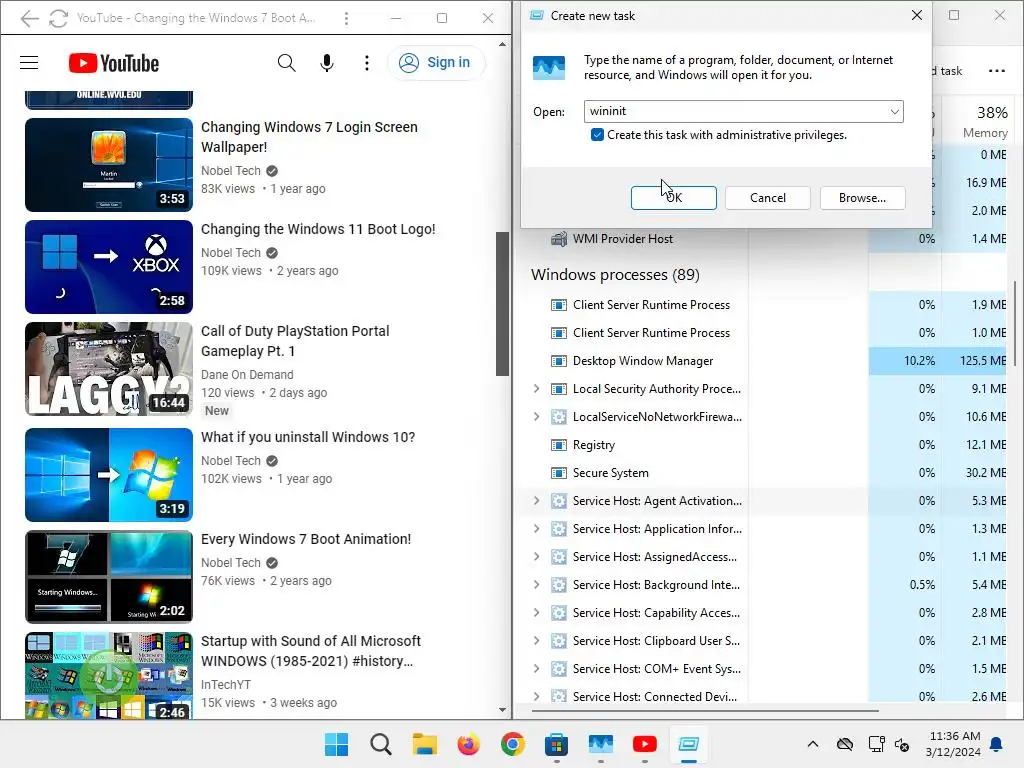Go back using the browser back arrow
Viewport: 1024px width, 768px height.
(29, 18)
